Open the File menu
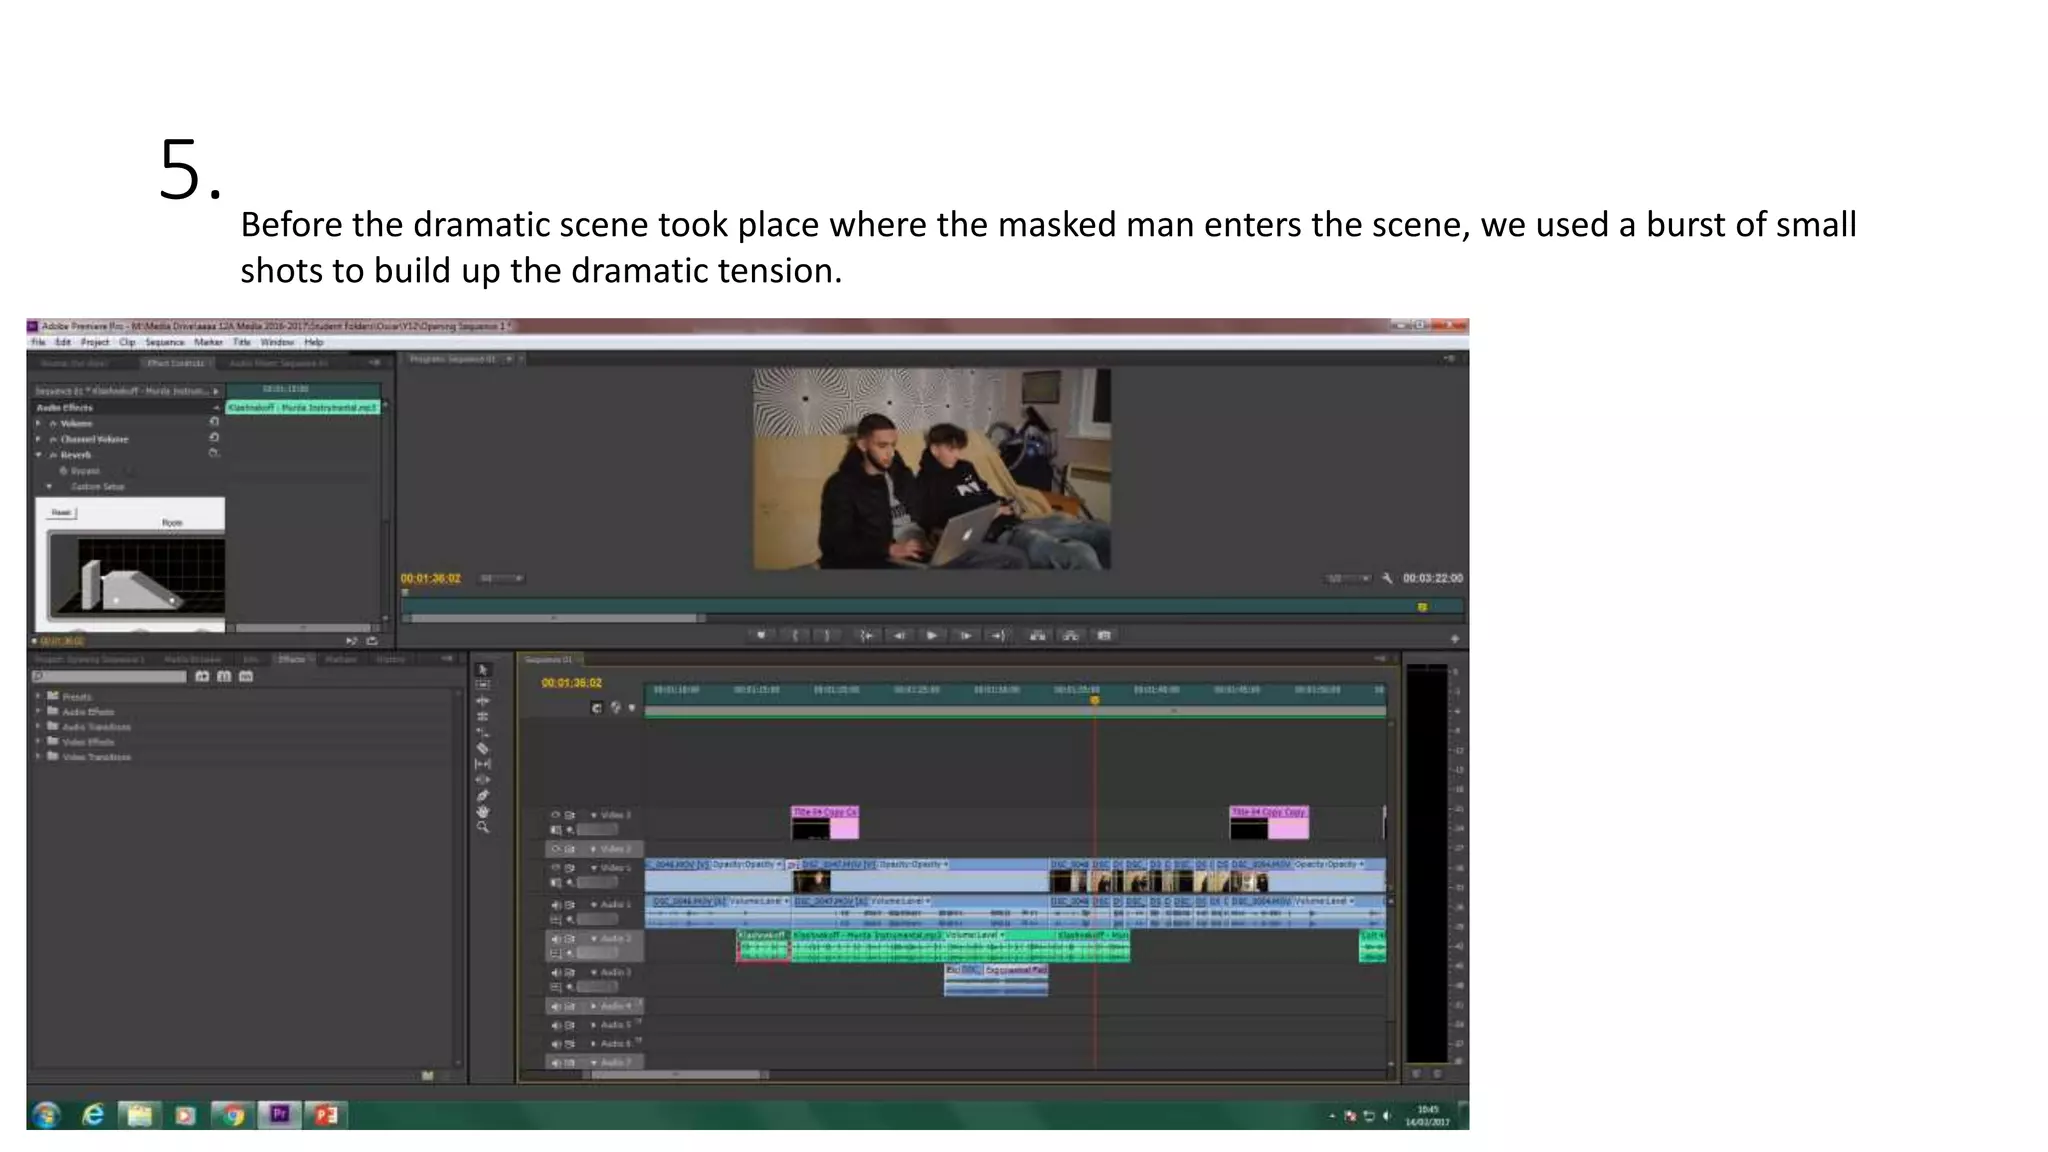Viewport: 2048px width, 1152px height. tap(38, 342)
